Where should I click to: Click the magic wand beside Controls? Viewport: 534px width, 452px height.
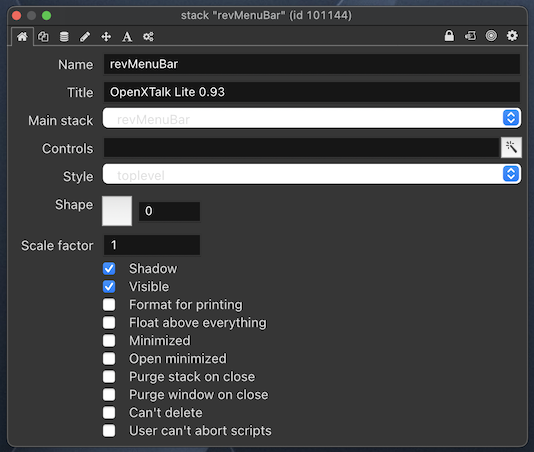click(511, 147)
